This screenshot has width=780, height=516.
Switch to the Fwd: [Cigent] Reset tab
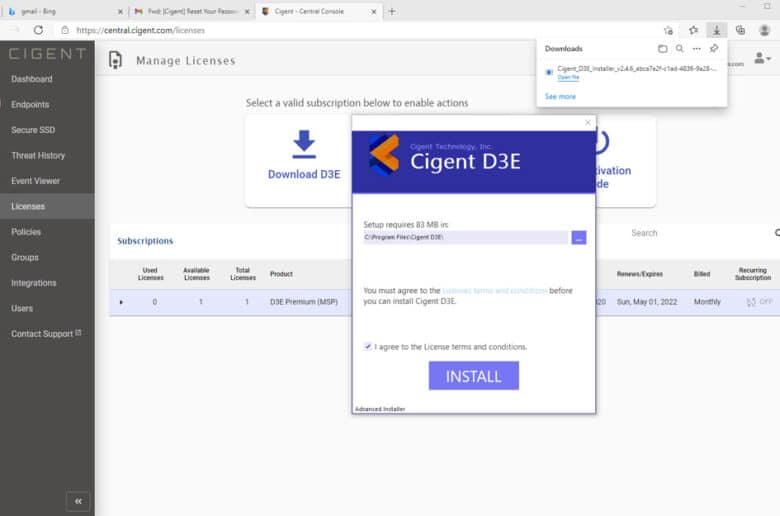pos(192,11)
